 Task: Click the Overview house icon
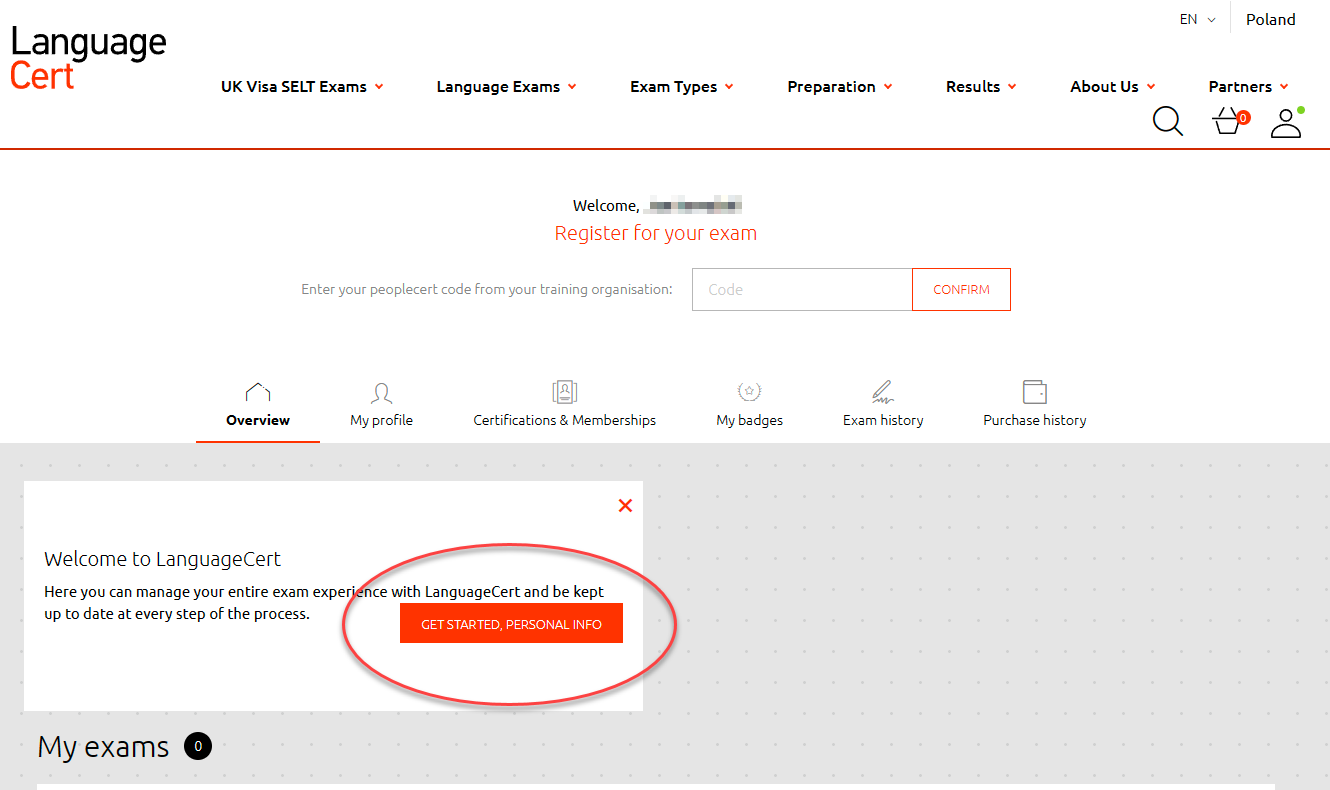258,392
